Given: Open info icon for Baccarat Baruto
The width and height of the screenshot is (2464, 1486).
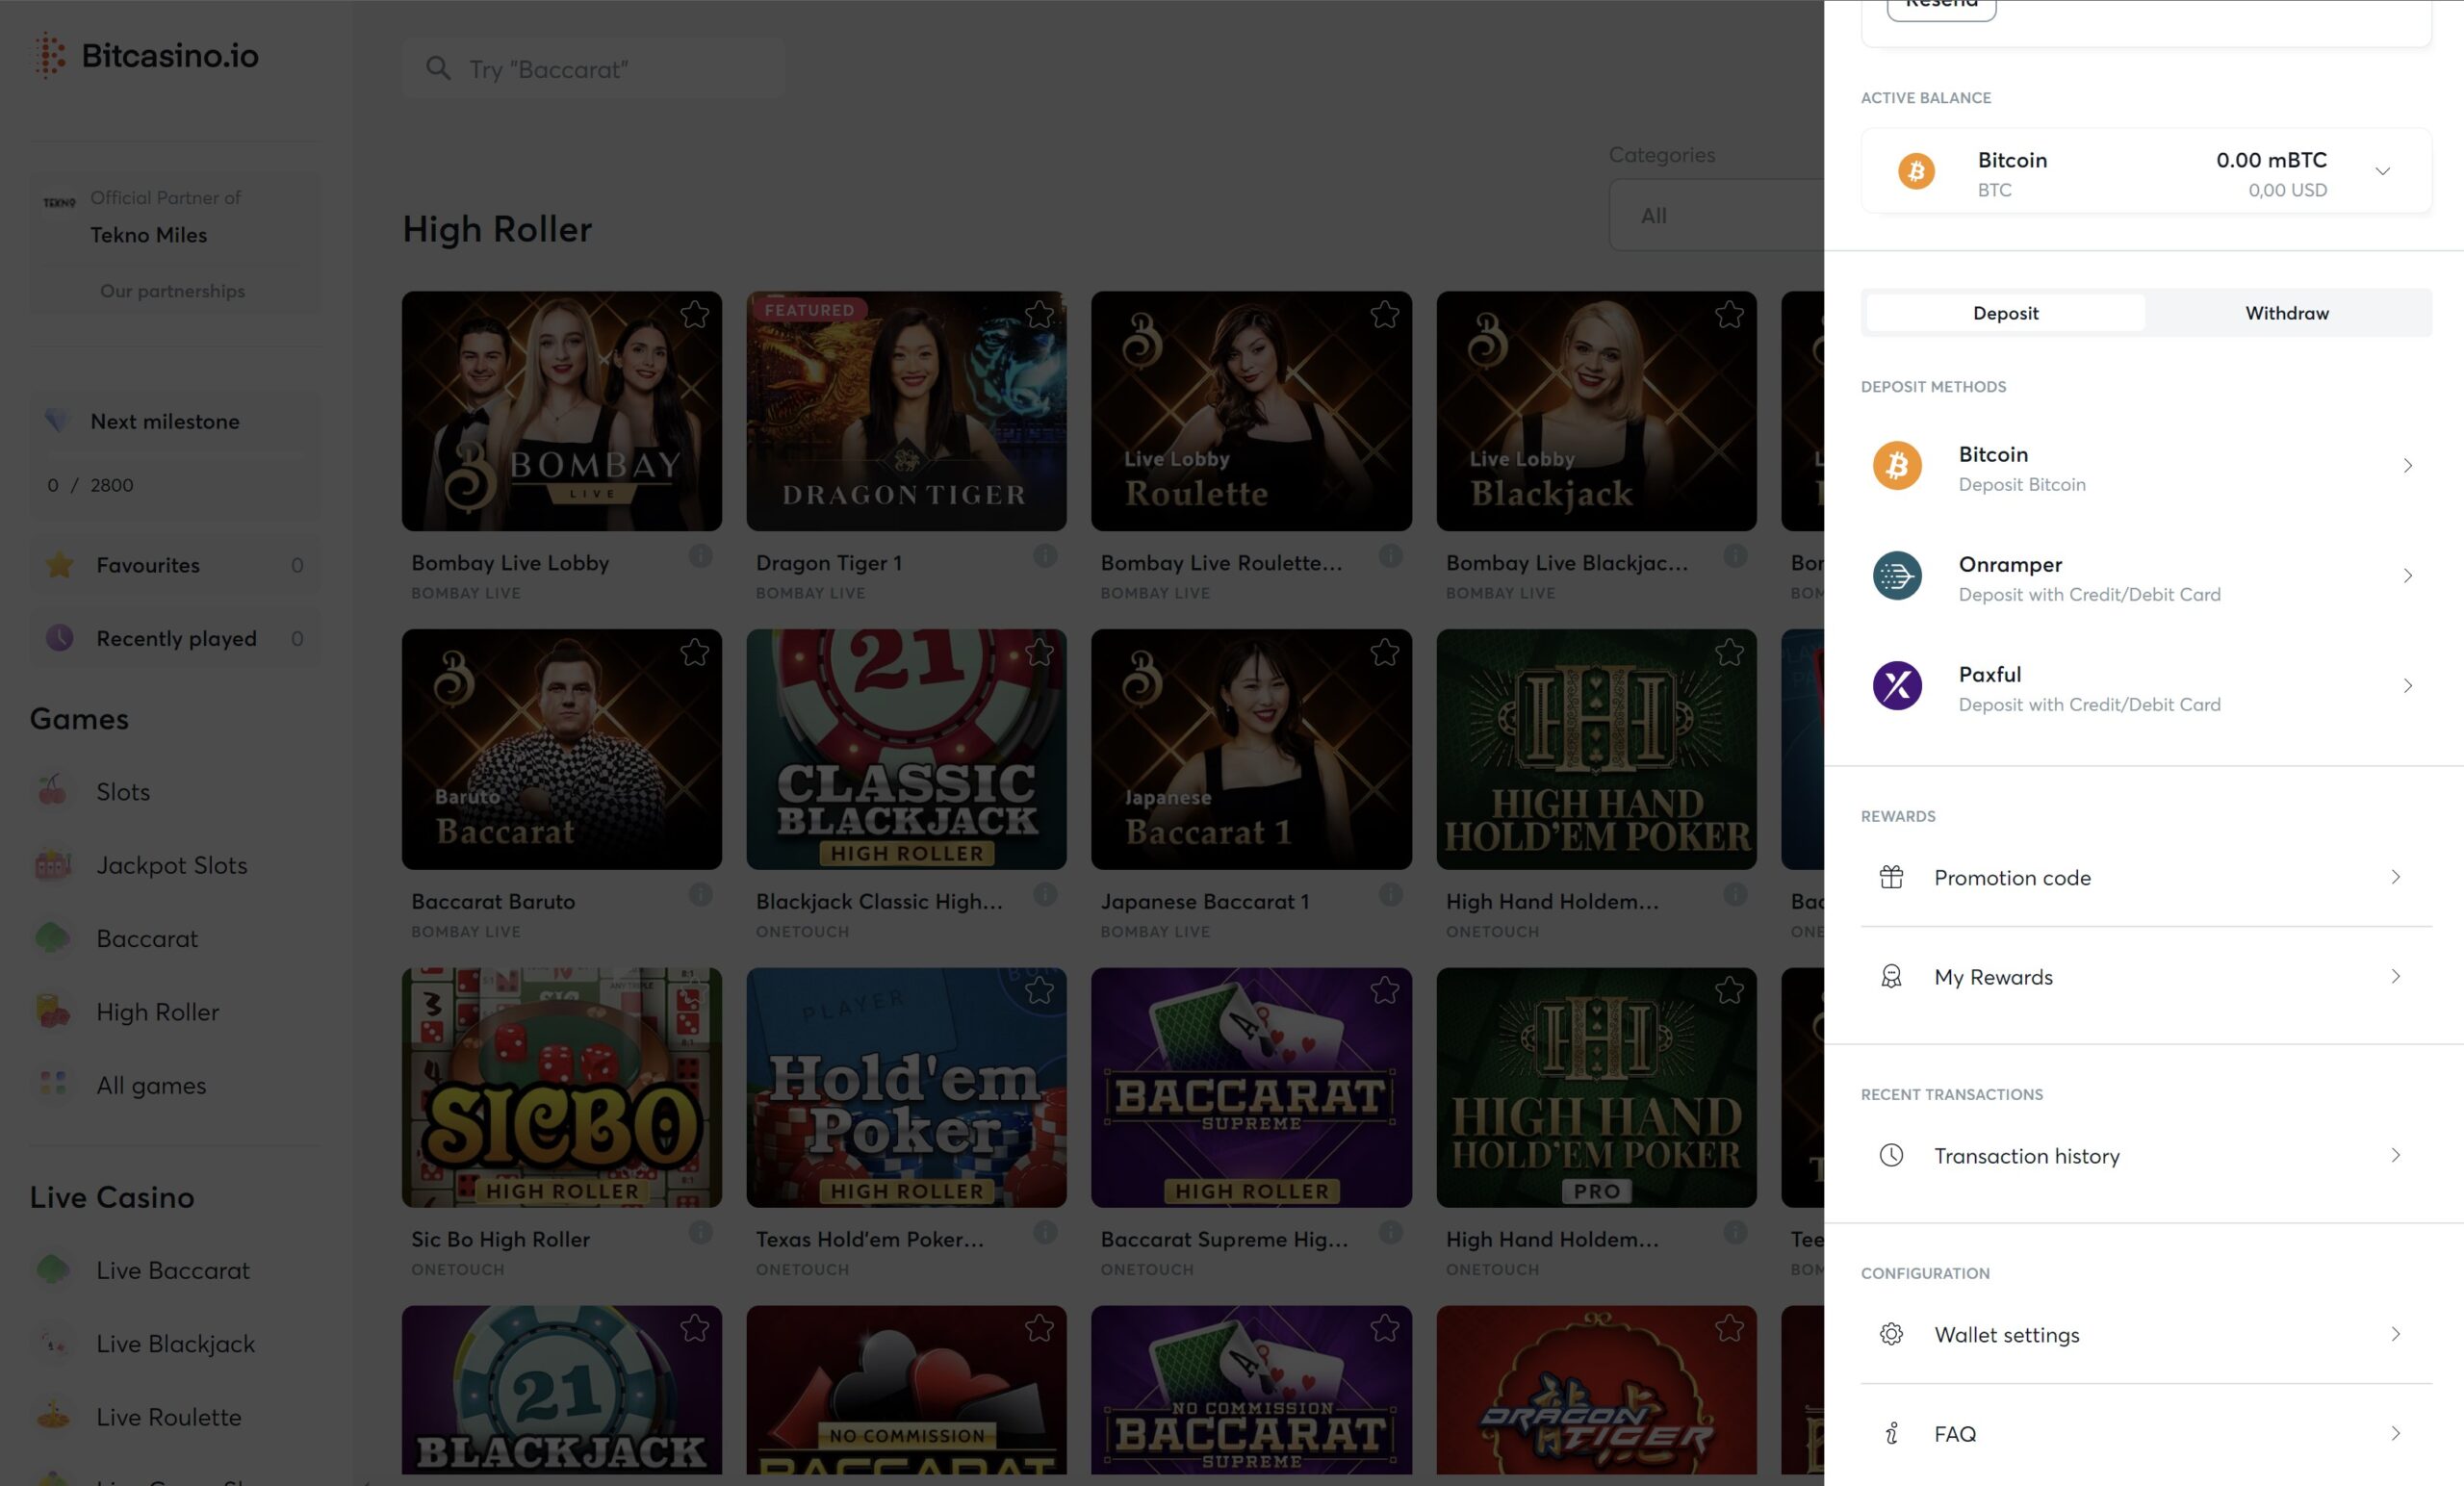Looking at the screenshot, I should click(701, 895).
